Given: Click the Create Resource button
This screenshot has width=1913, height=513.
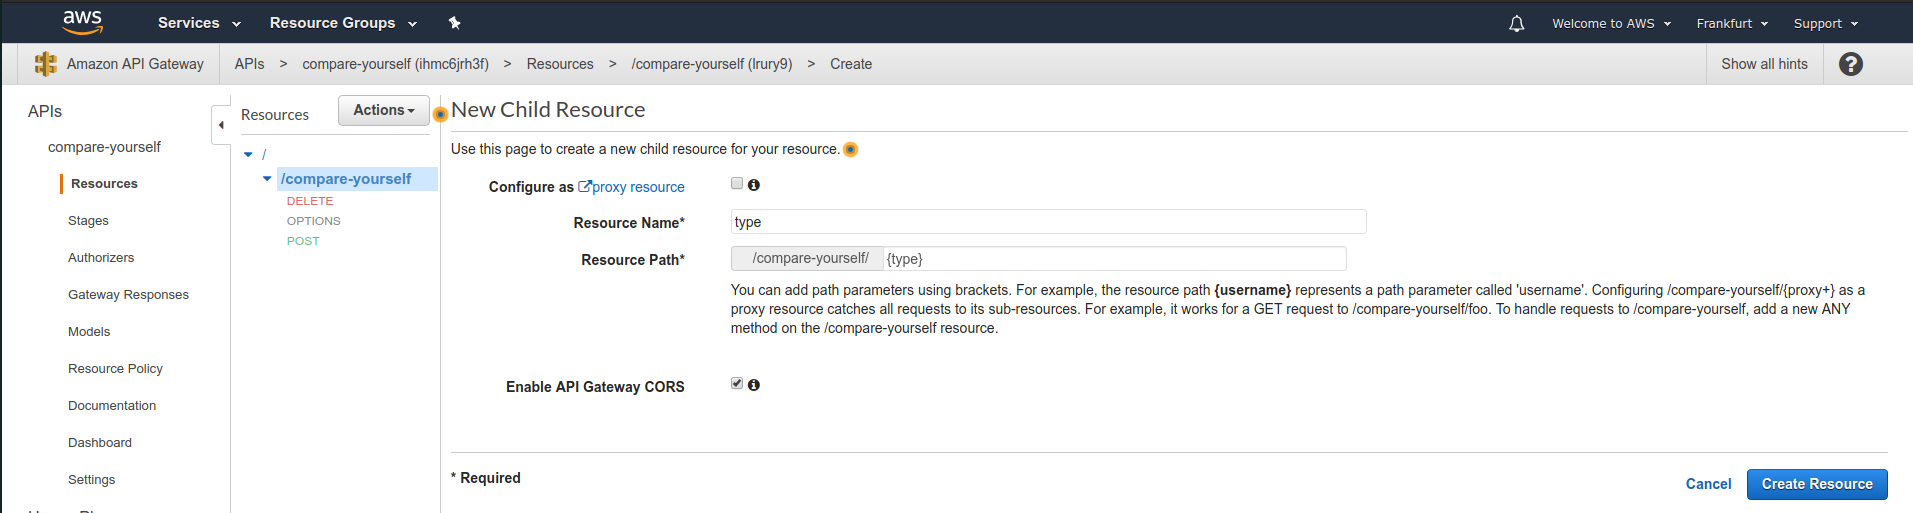Looking at the screenshot, I should pyautogui.click(x=1817, y=484).
